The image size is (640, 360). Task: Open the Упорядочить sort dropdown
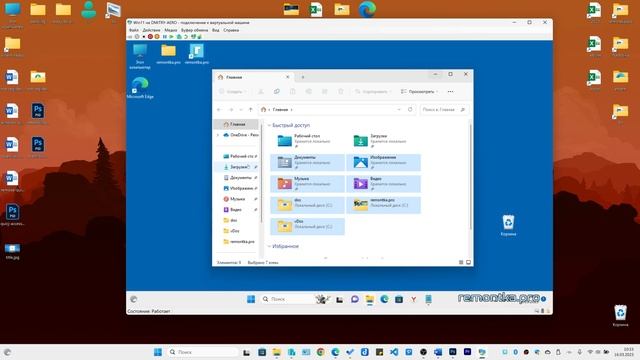pyautogui.click(x=373, y=92)
